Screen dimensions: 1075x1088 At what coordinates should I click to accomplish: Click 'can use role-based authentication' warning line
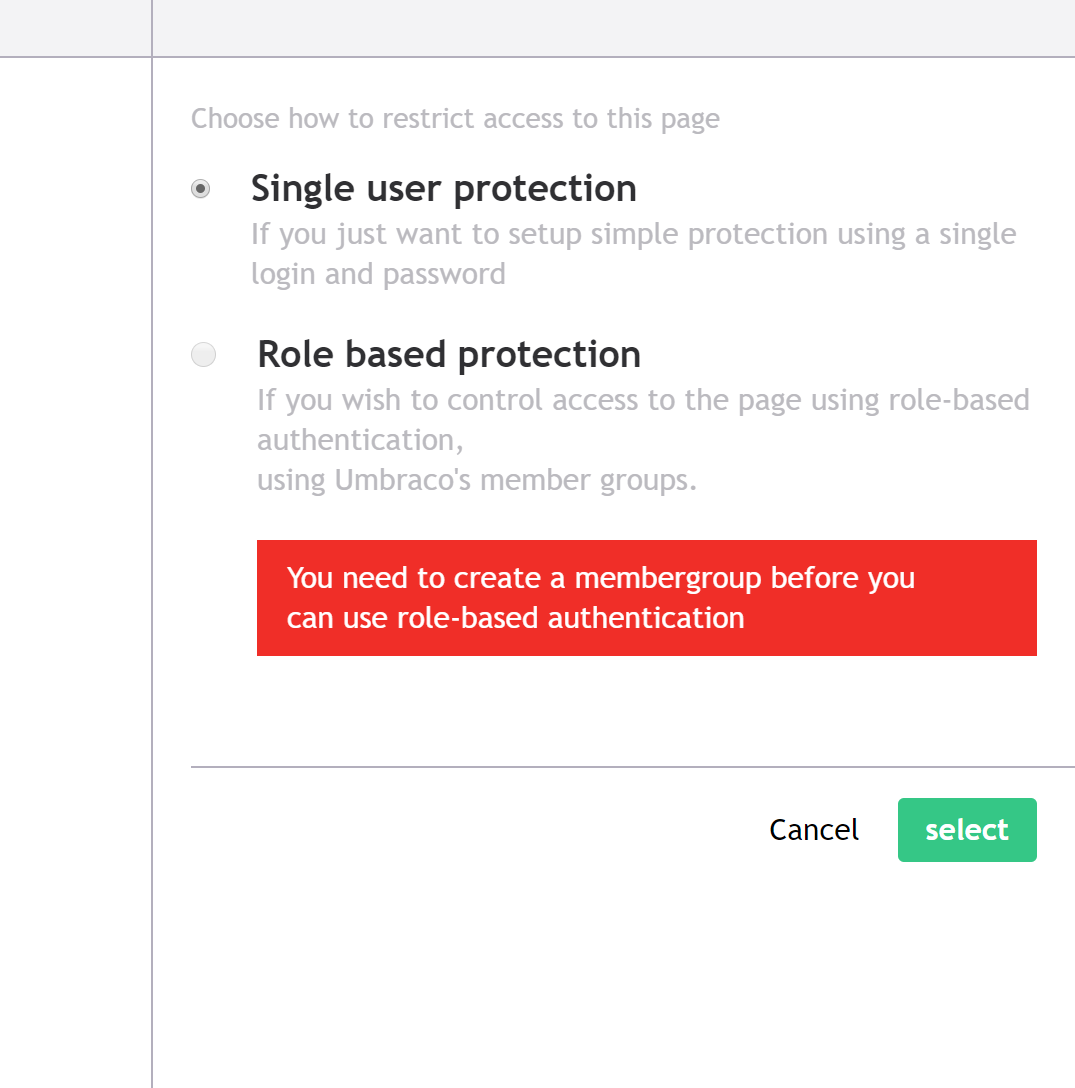[x=515, y=618]
